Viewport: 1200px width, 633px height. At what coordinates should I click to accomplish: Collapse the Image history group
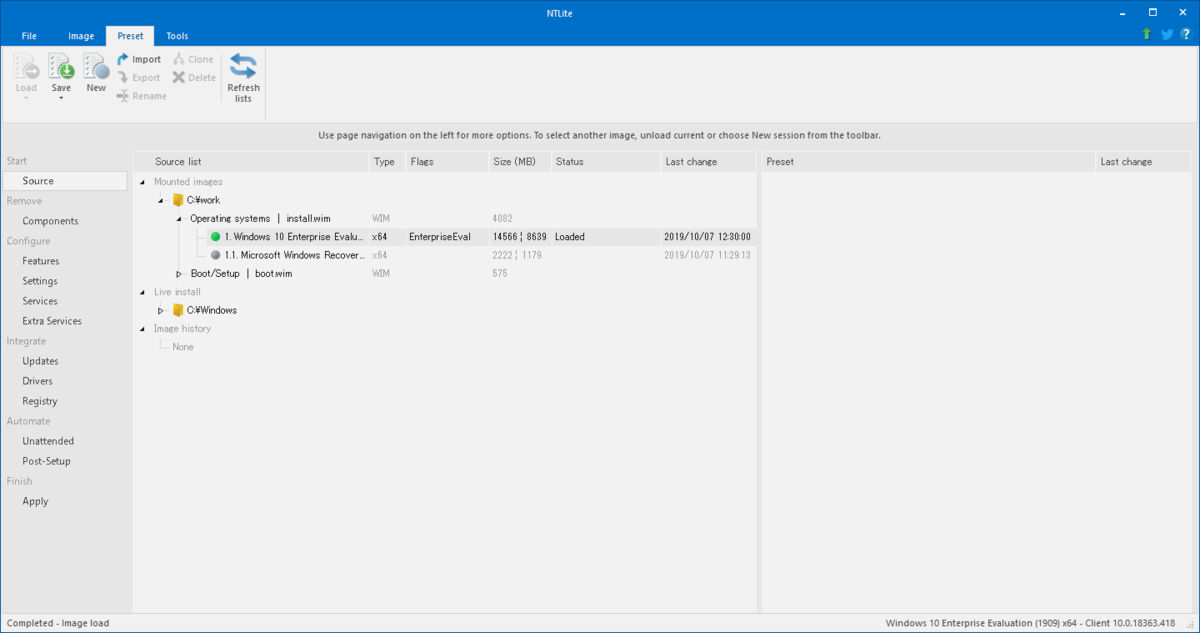point(142,329)
